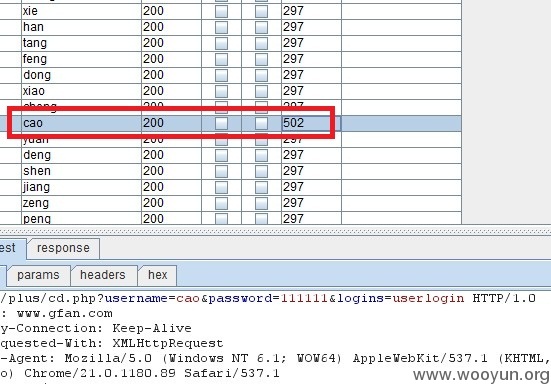Screen dimensions: 551x384
Task: Tick the left checkbox in the xie row
Action: click(221, 11)
